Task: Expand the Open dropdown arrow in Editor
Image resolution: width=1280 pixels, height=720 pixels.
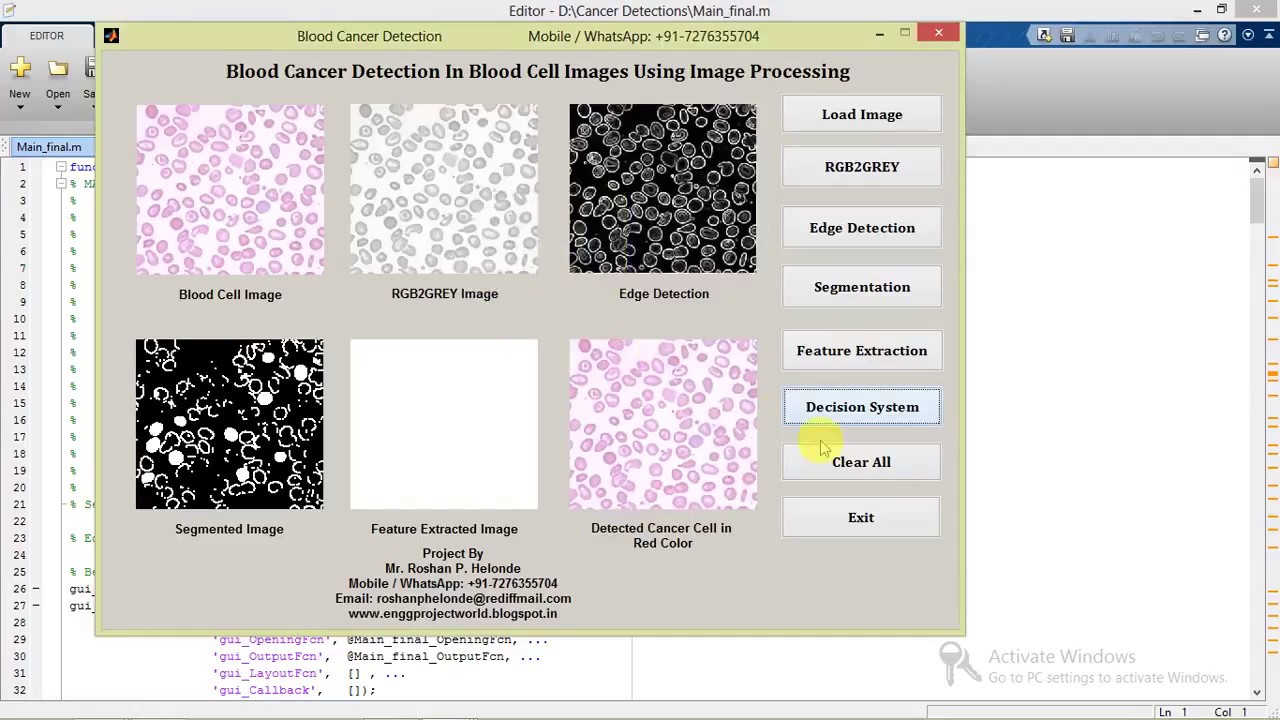Action: (58, 107)
